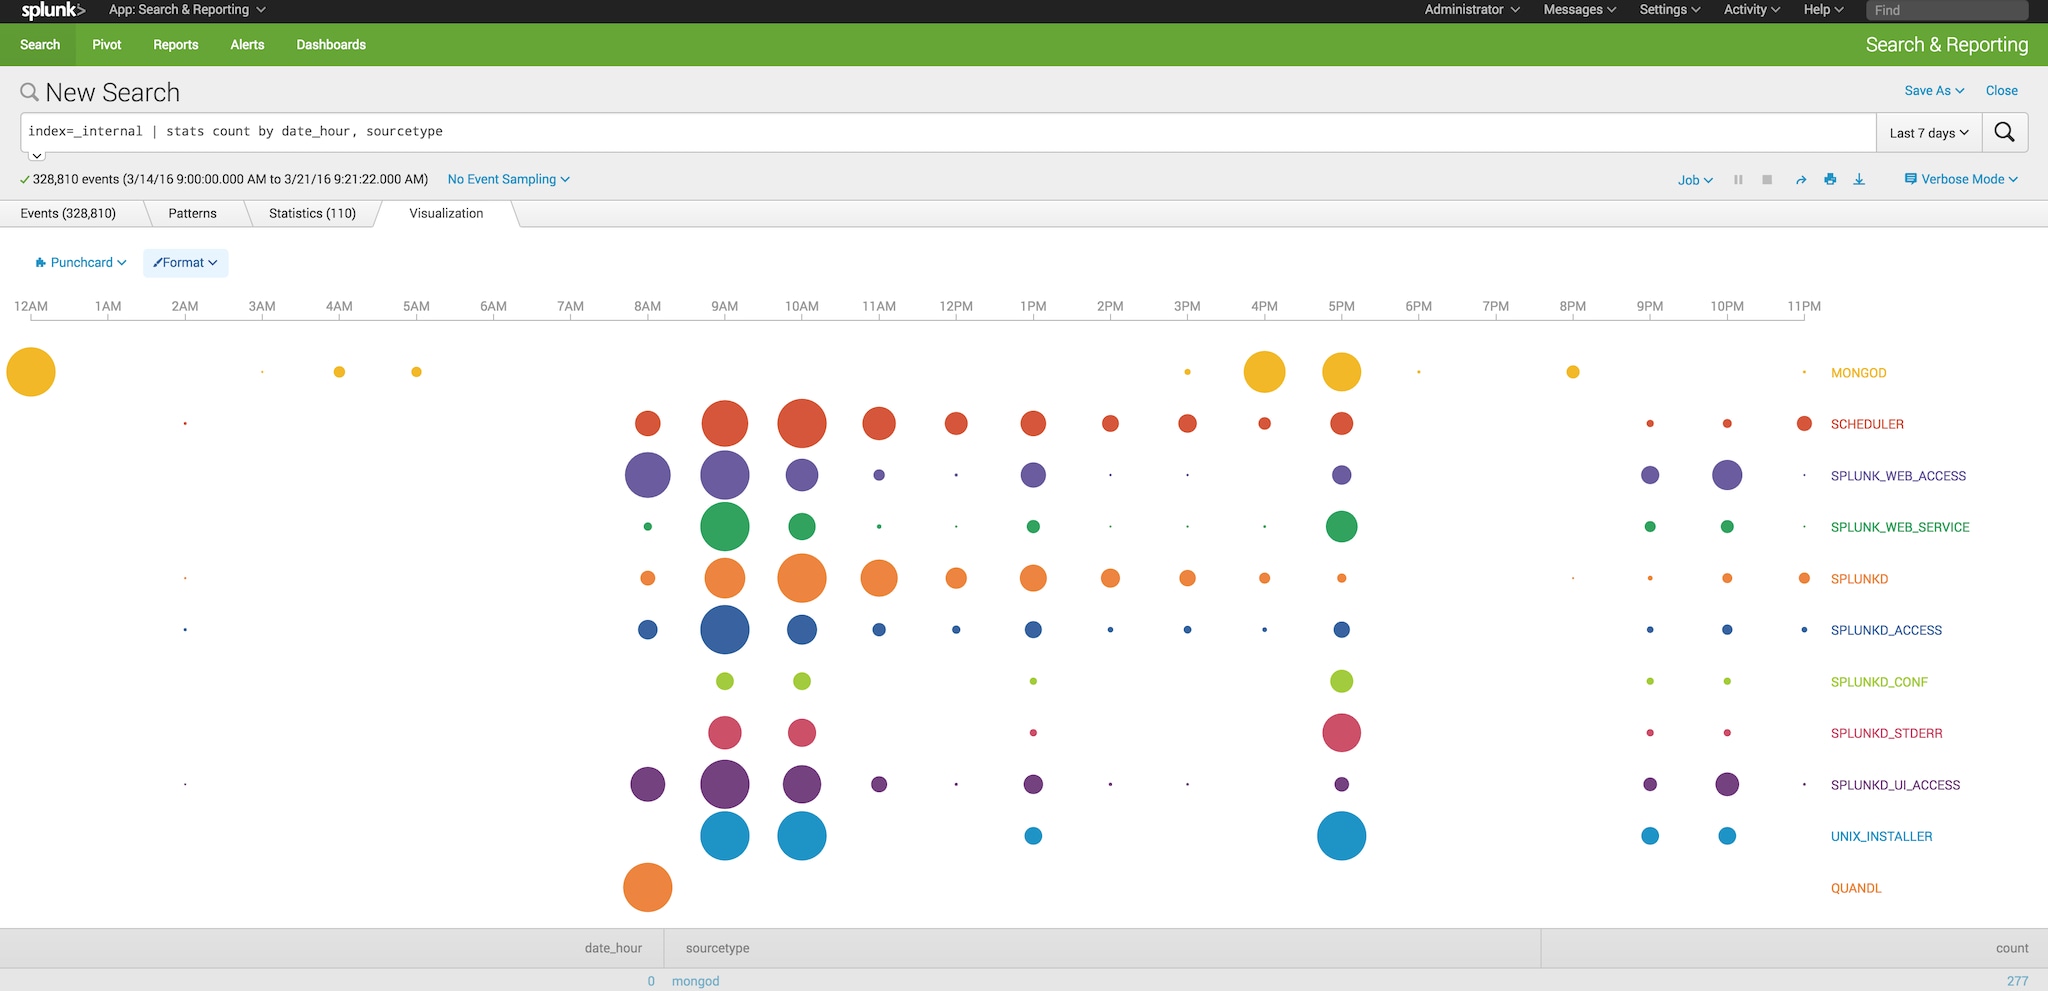2048x991 pixels.
Task: Select the Visualization tab
Action: pyautogui.click(x=446, y=214)
